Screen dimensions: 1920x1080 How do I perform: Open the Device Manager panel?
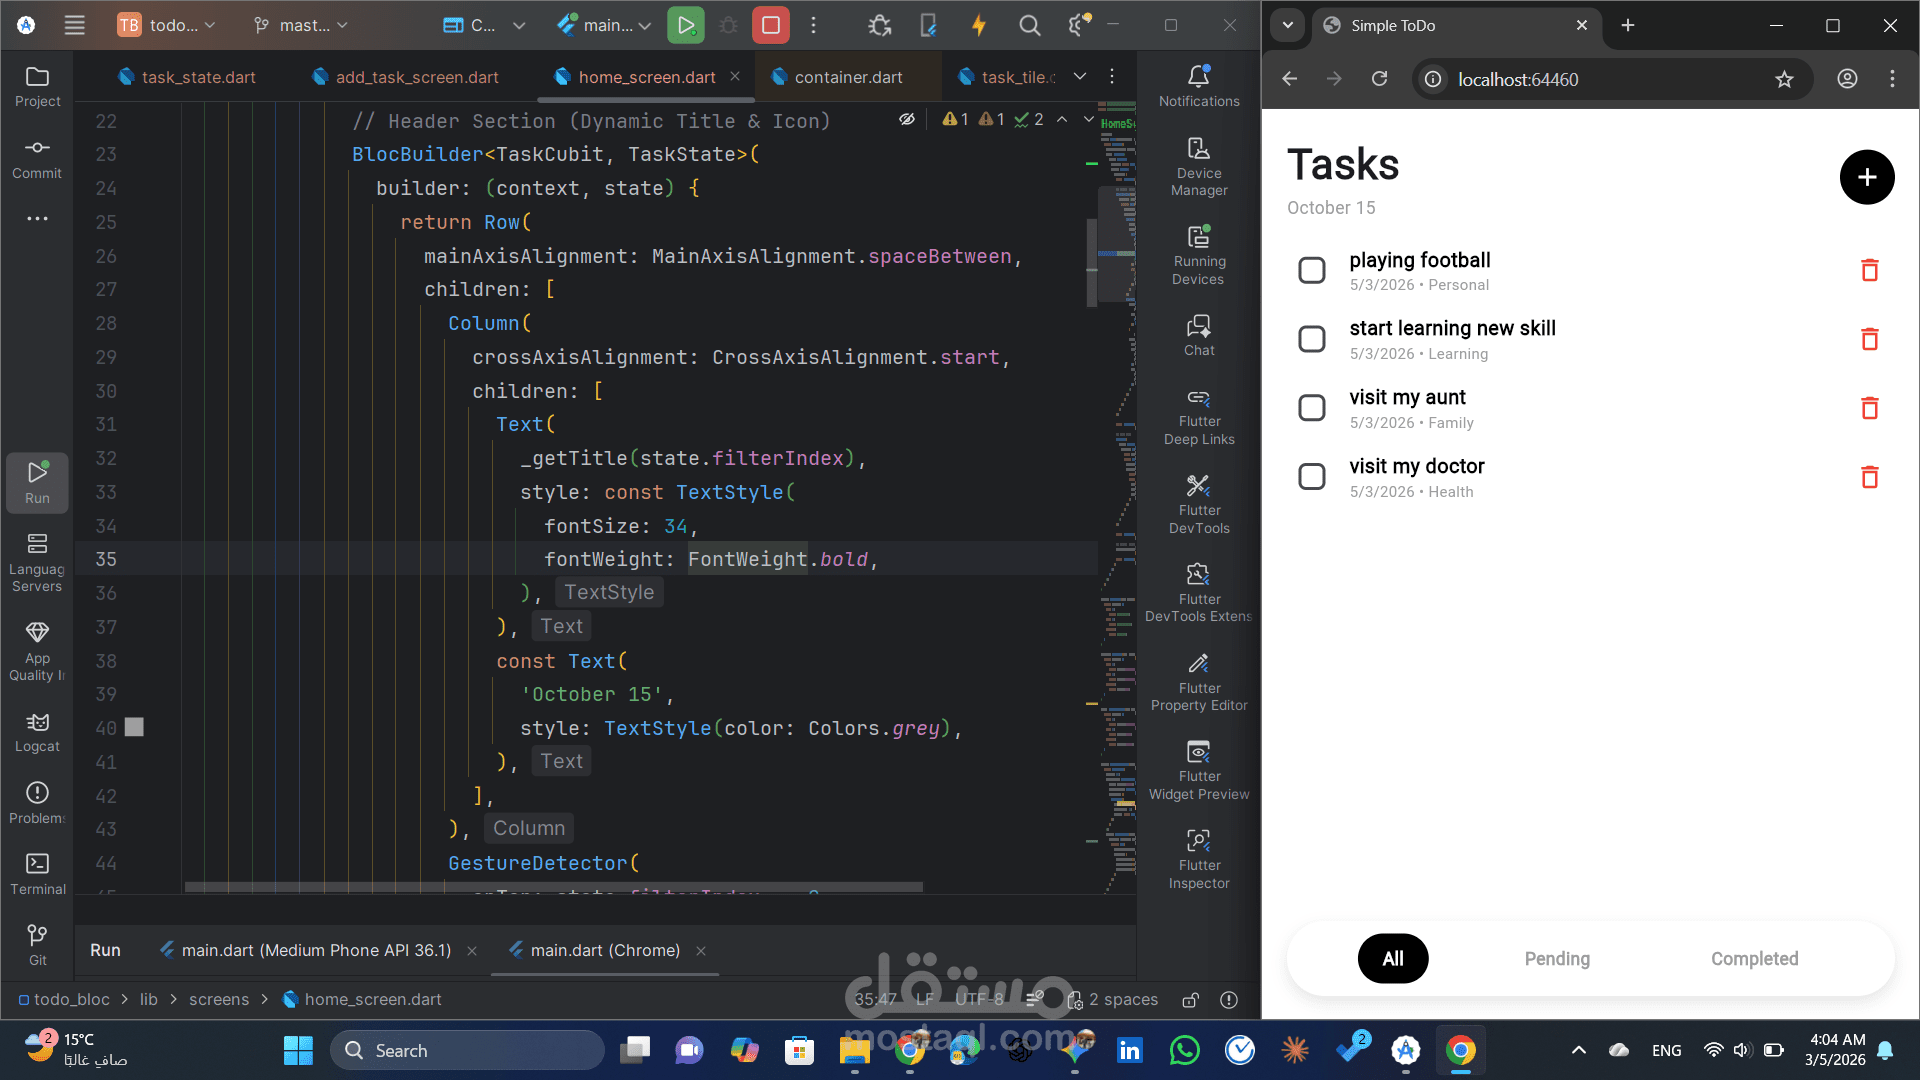click(x=1198, y=163)
